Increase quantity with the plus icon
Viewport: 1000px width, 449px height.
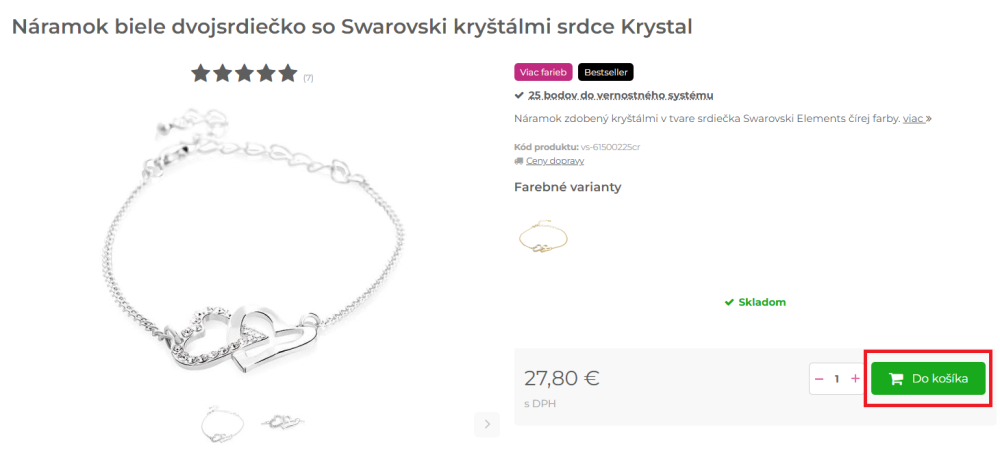pyautogui.click(x=855, y=379)
